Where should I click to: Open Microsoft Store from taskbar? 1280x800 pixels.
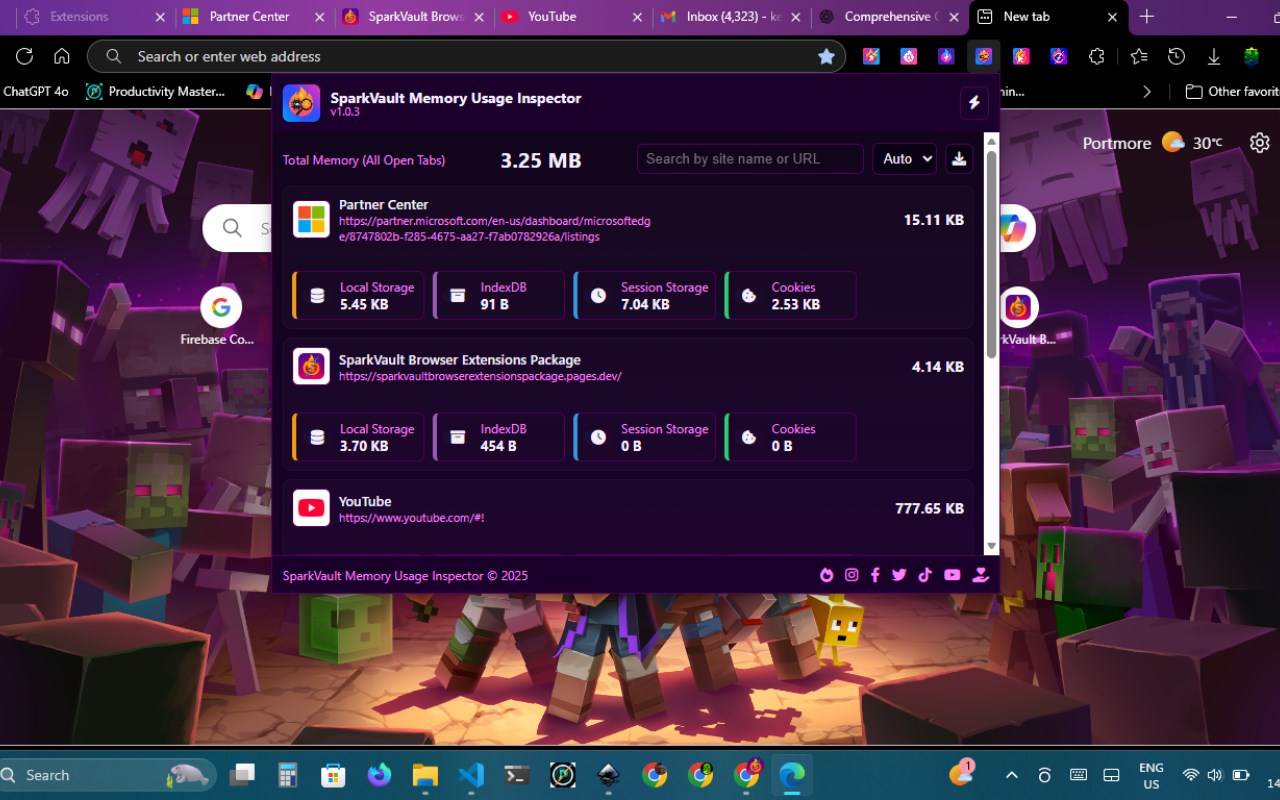pos(333,775)
